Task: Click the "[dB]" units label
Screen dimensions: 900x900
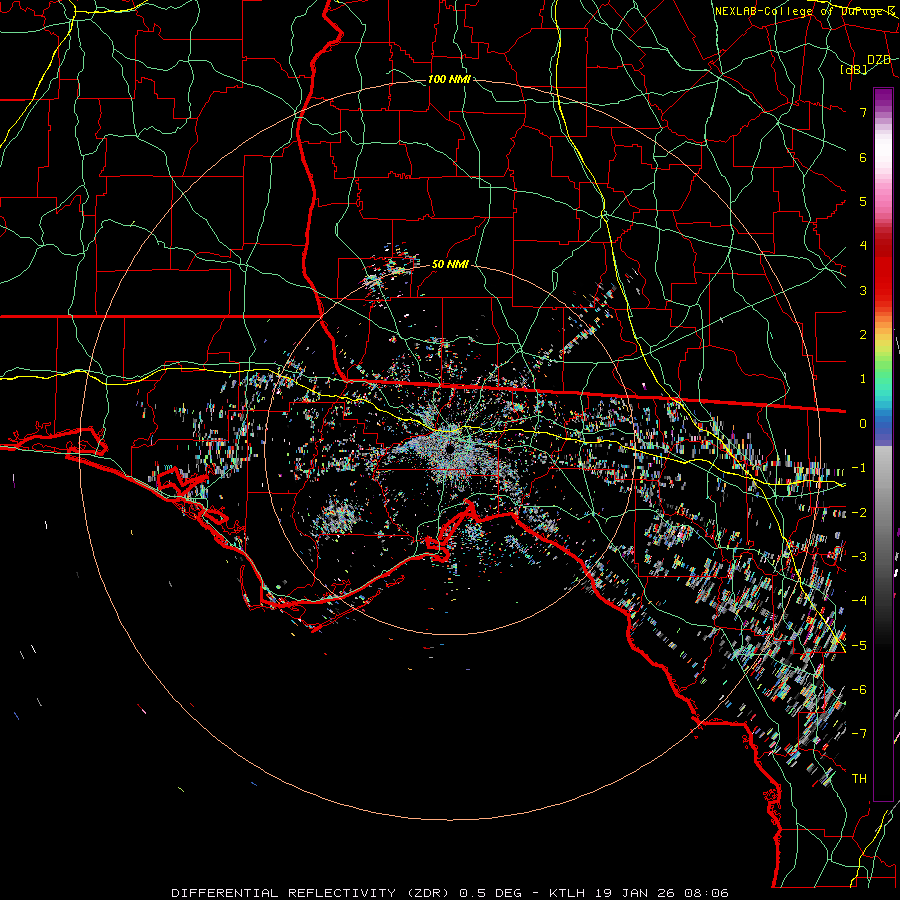Action: tap(854, 69)
